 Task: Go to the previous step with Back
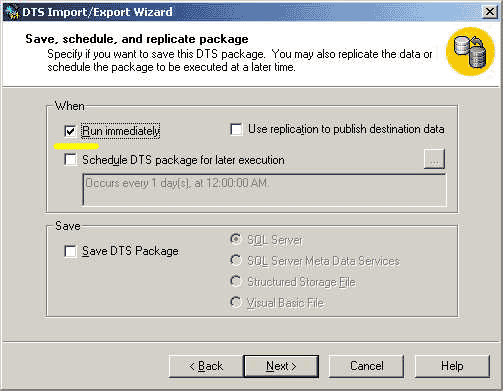(x=206, y=366)
